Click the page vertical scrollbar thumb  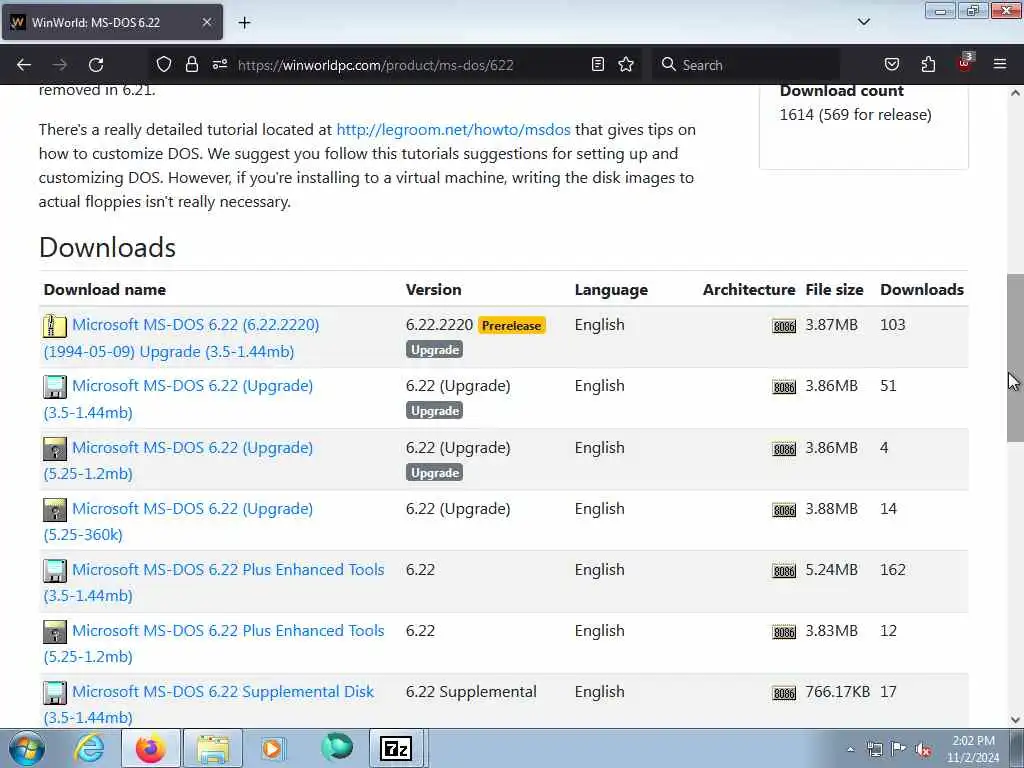(x=1015, y=358)
